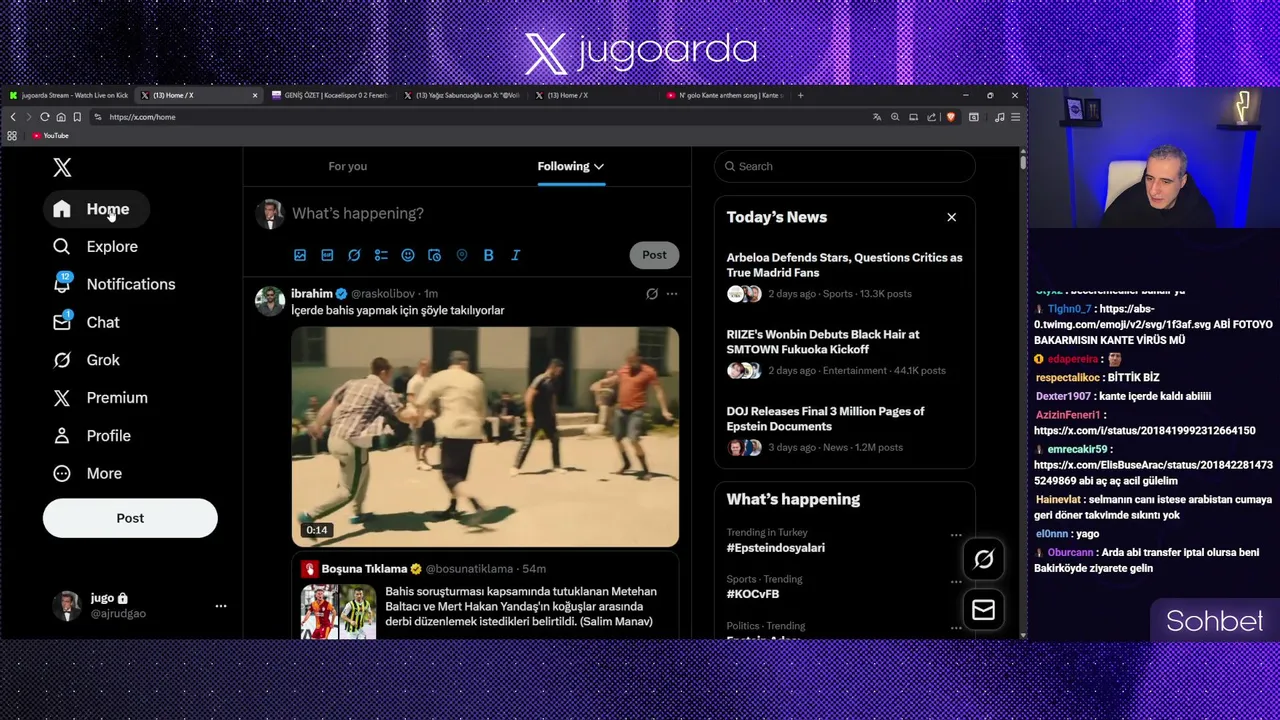Image resolution: width=1280 pixels, height=720 pixels.
Task: Open #KOCvFB trending topic
Action: pos(753,594)
